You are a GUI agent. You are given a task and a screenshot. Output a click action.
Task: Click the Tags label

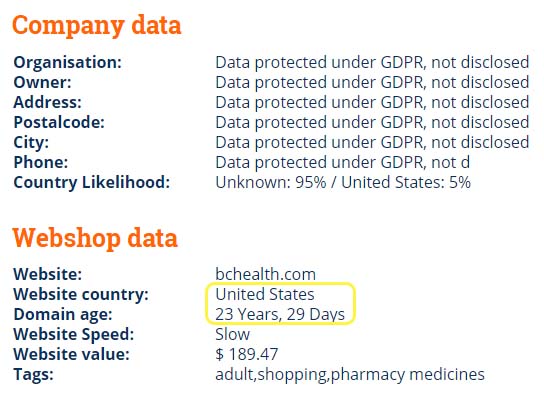tap(33, 375)
